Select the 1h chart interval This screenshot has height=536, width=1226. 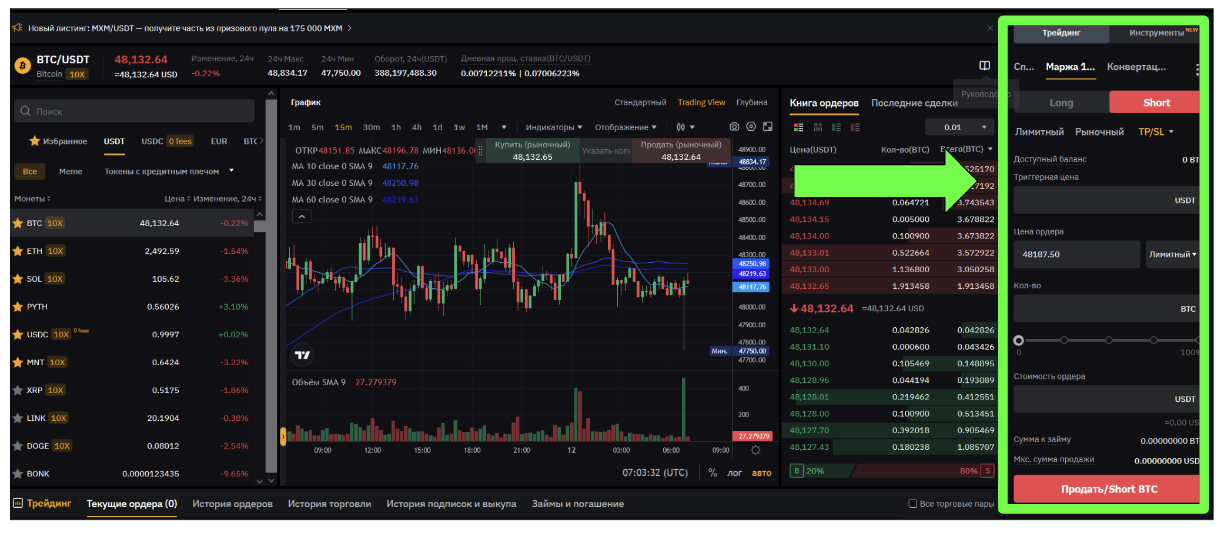(397, 127)
